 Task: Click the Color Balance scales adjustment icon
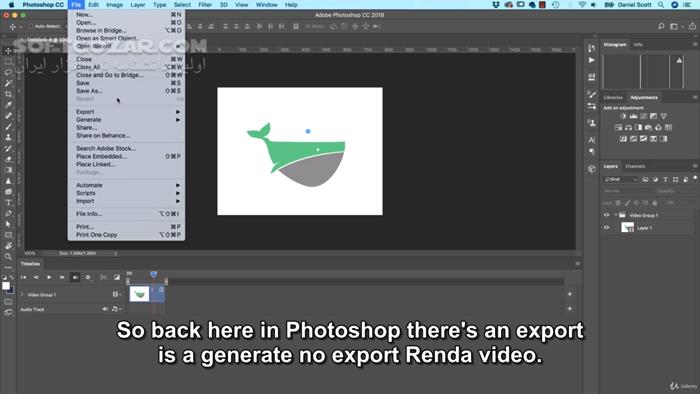pos(628,128)
